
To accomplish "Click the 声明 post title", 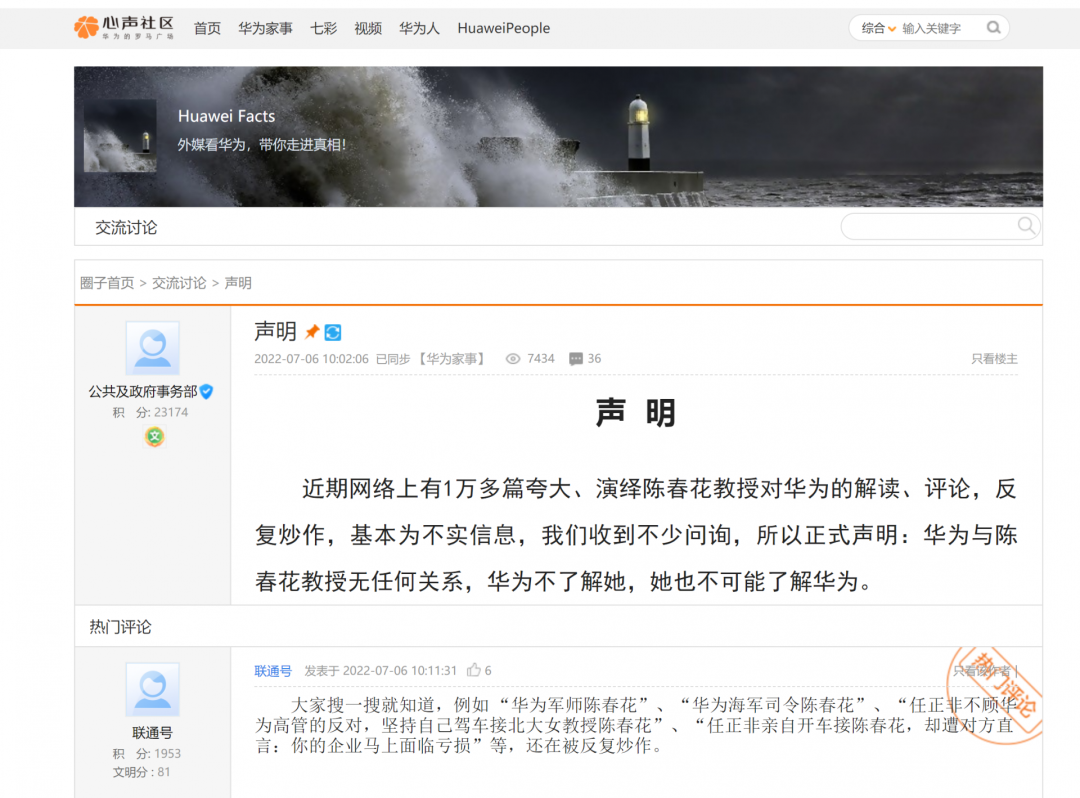I will (x=275, y=331).
